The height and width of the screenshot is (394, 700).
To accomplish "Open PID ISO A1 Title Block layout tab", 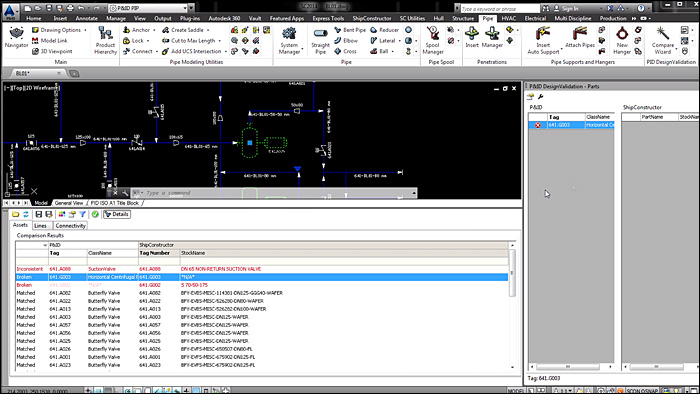I will click(115, 203).
